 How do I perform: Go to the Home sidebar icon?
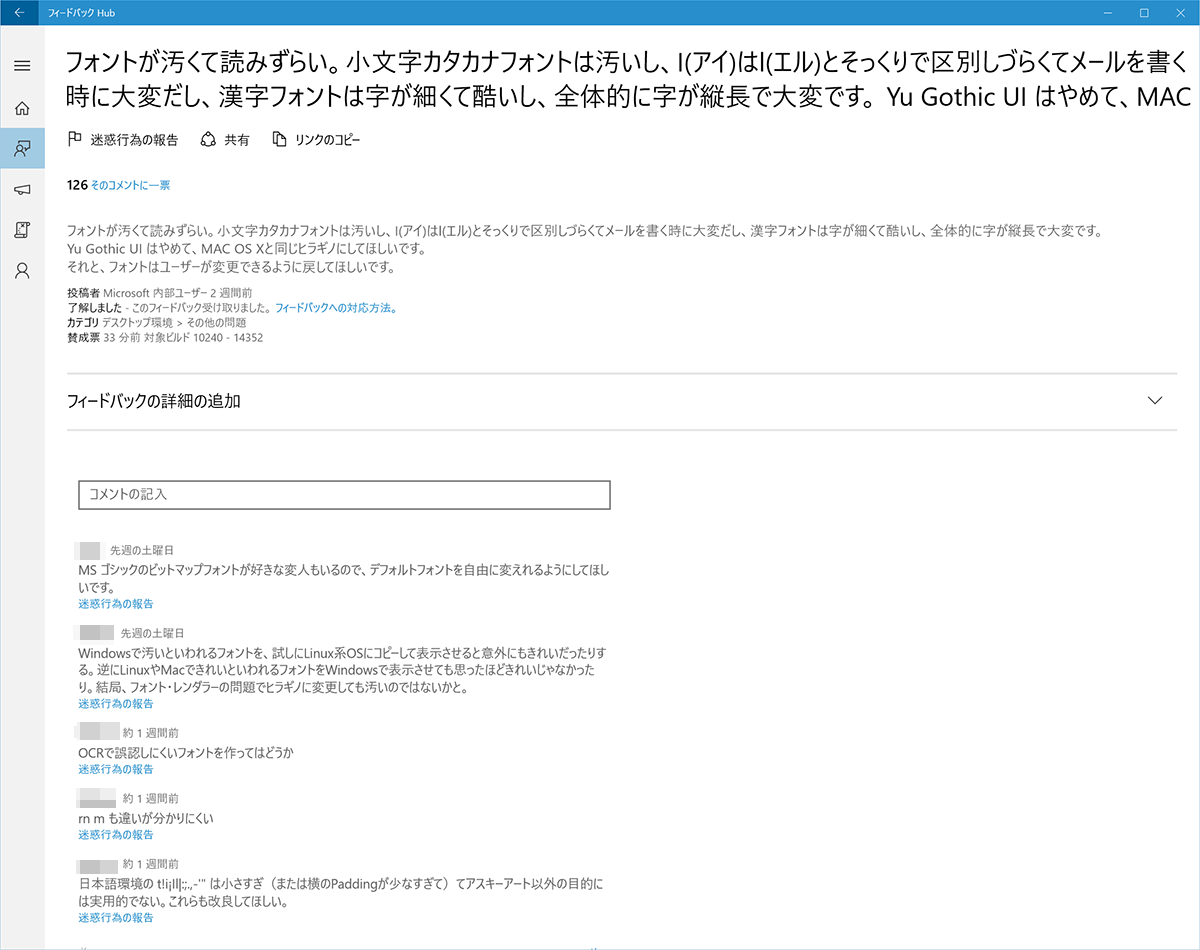pyautogui.click(x=21, y=108)
